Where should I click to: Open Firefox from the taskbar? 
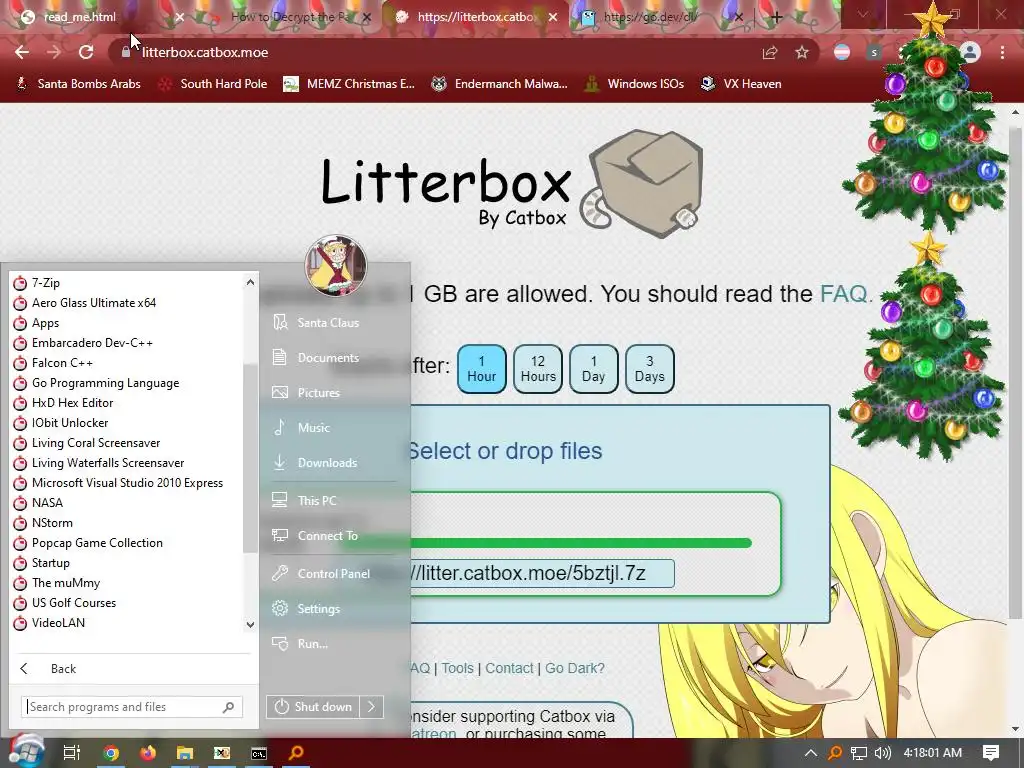click(148, 754)
